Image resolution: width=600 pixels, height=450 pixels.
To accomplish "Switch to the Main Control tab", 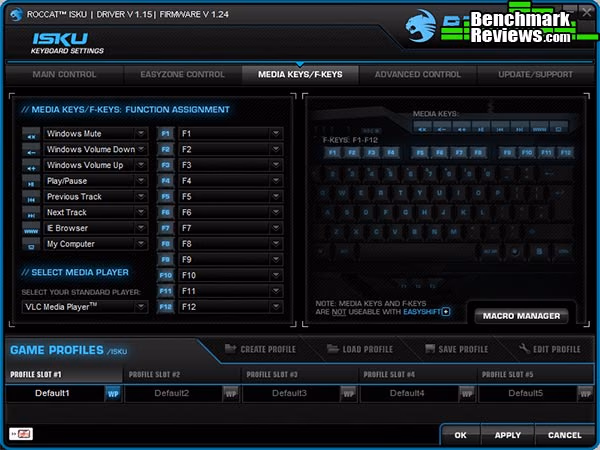I will (x=64, y=75).
